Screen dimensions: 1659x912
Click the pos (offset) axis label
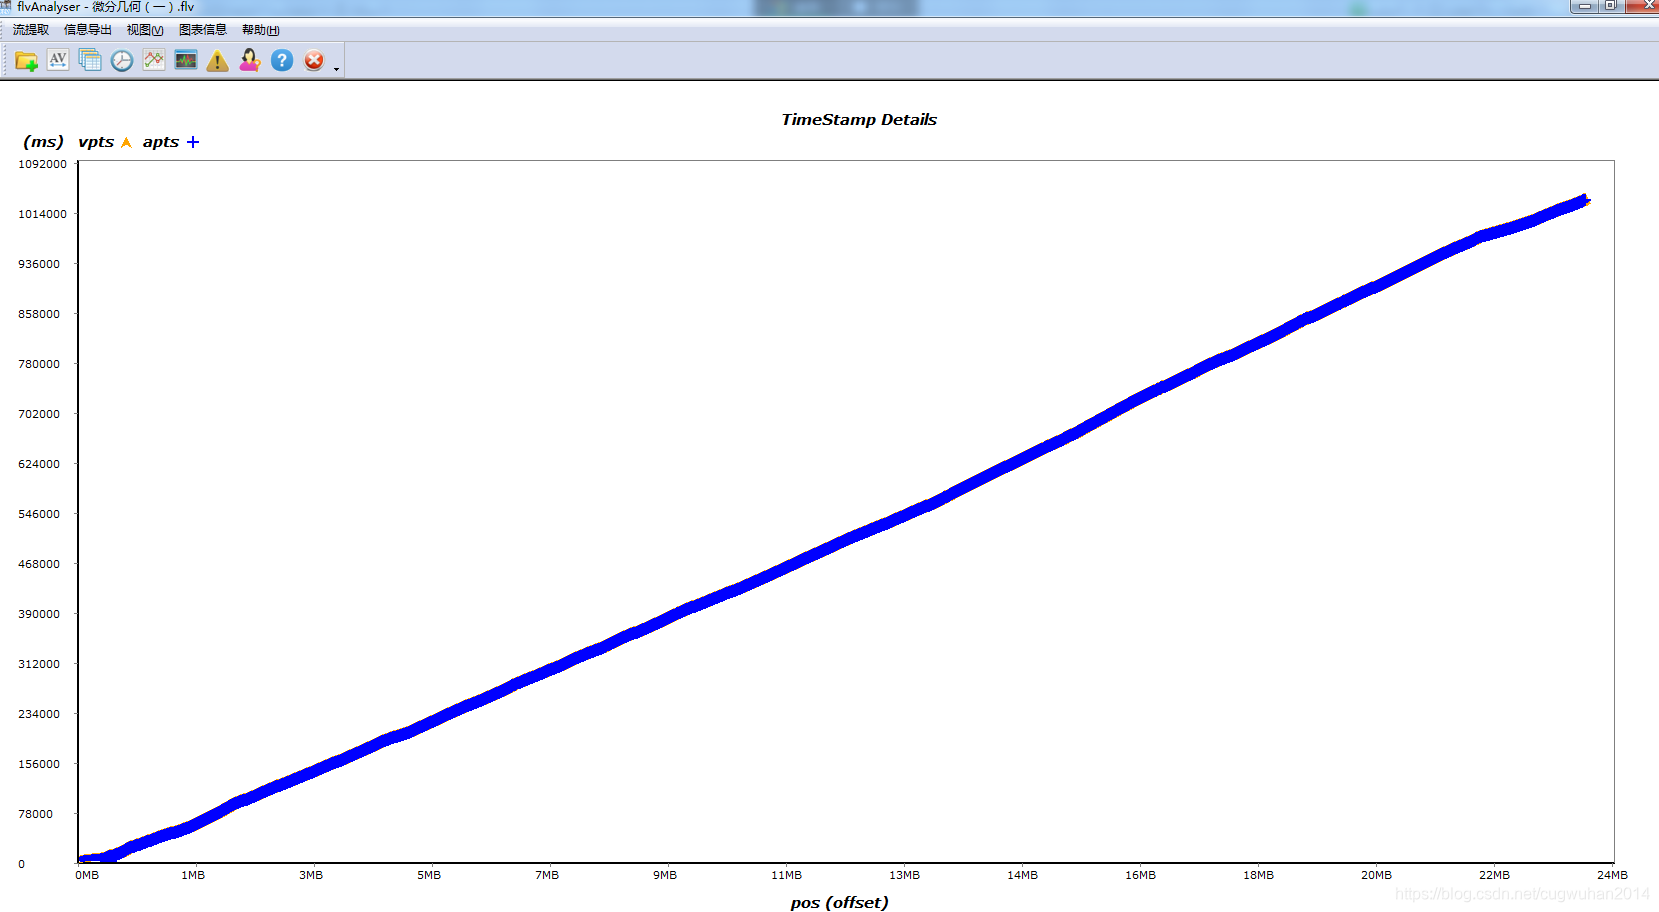(x=839, y=902)
